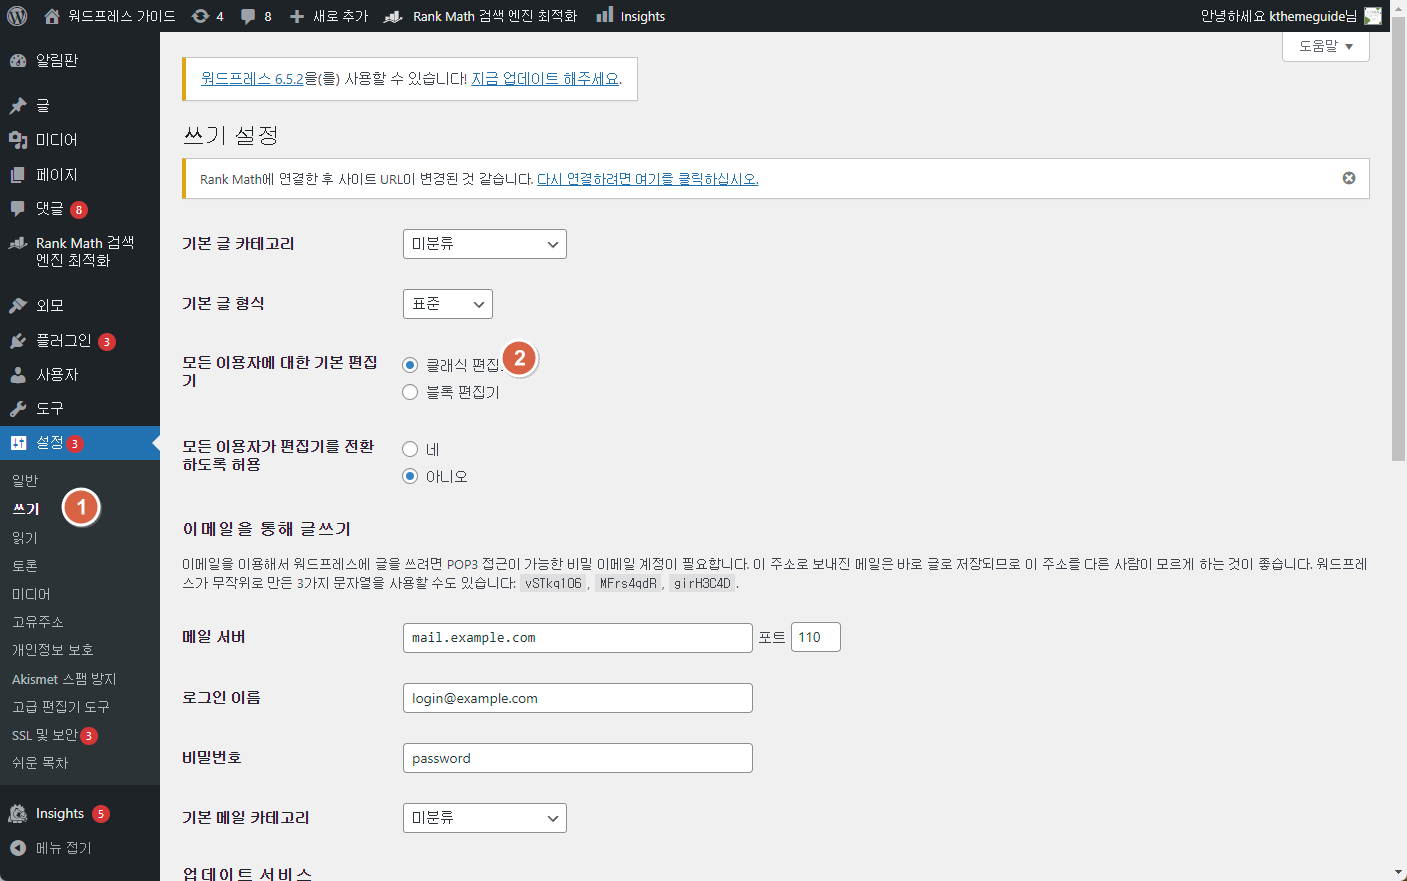Click 지금 업데이트 해주세요 link

click(546, 78)
